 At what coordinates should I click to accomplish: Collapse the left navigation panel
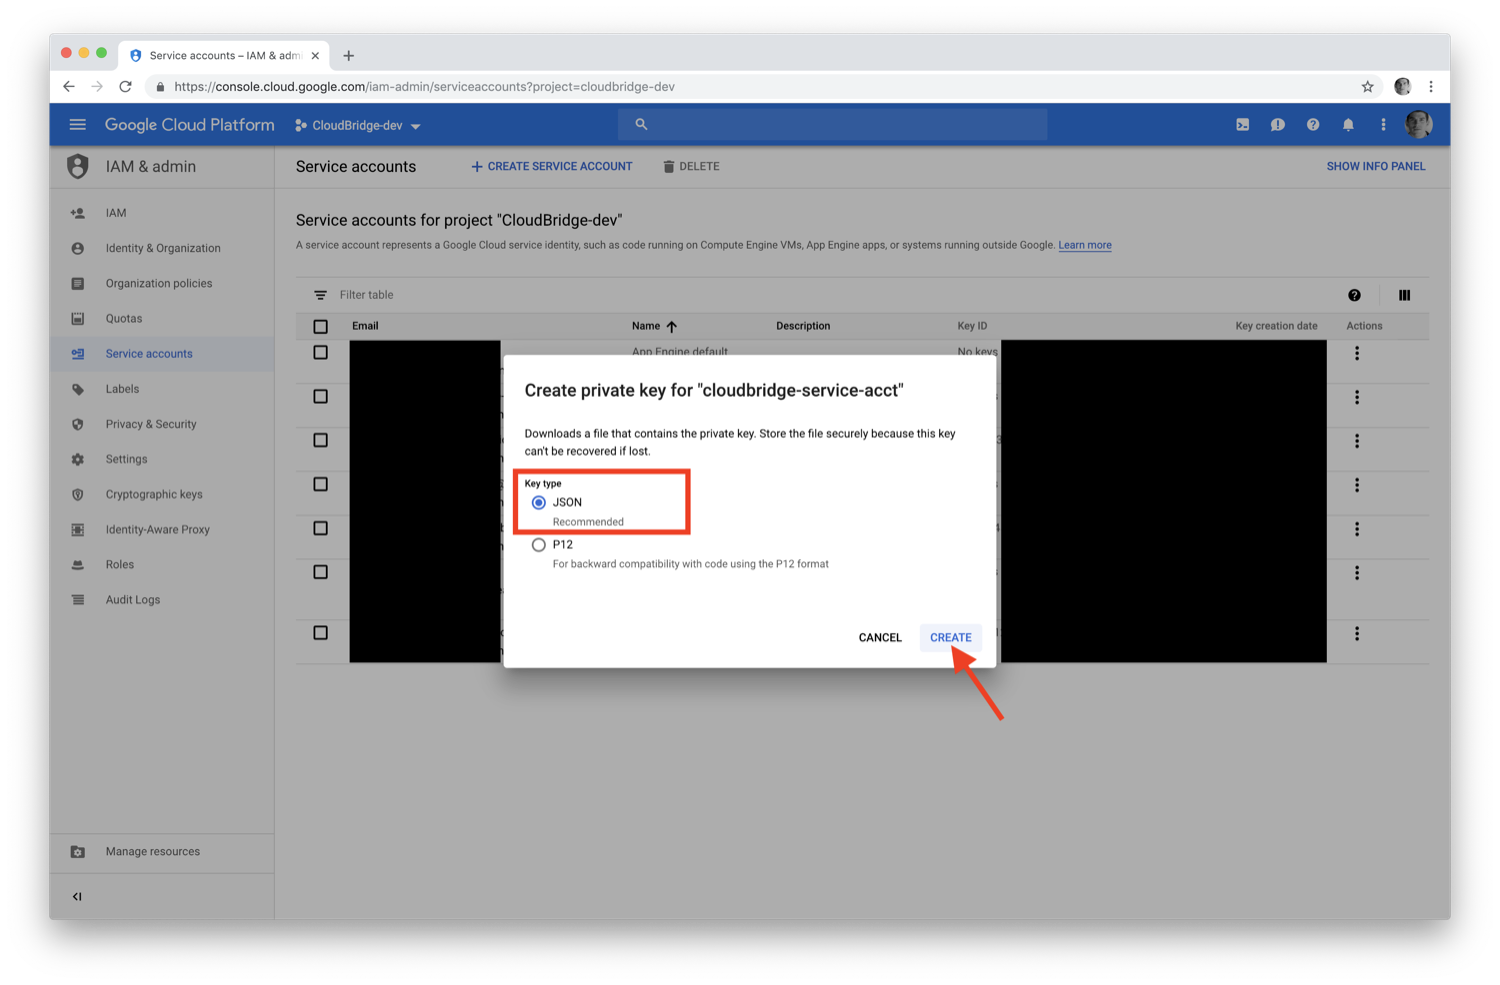pyautogui.click(x=77, y=896)
